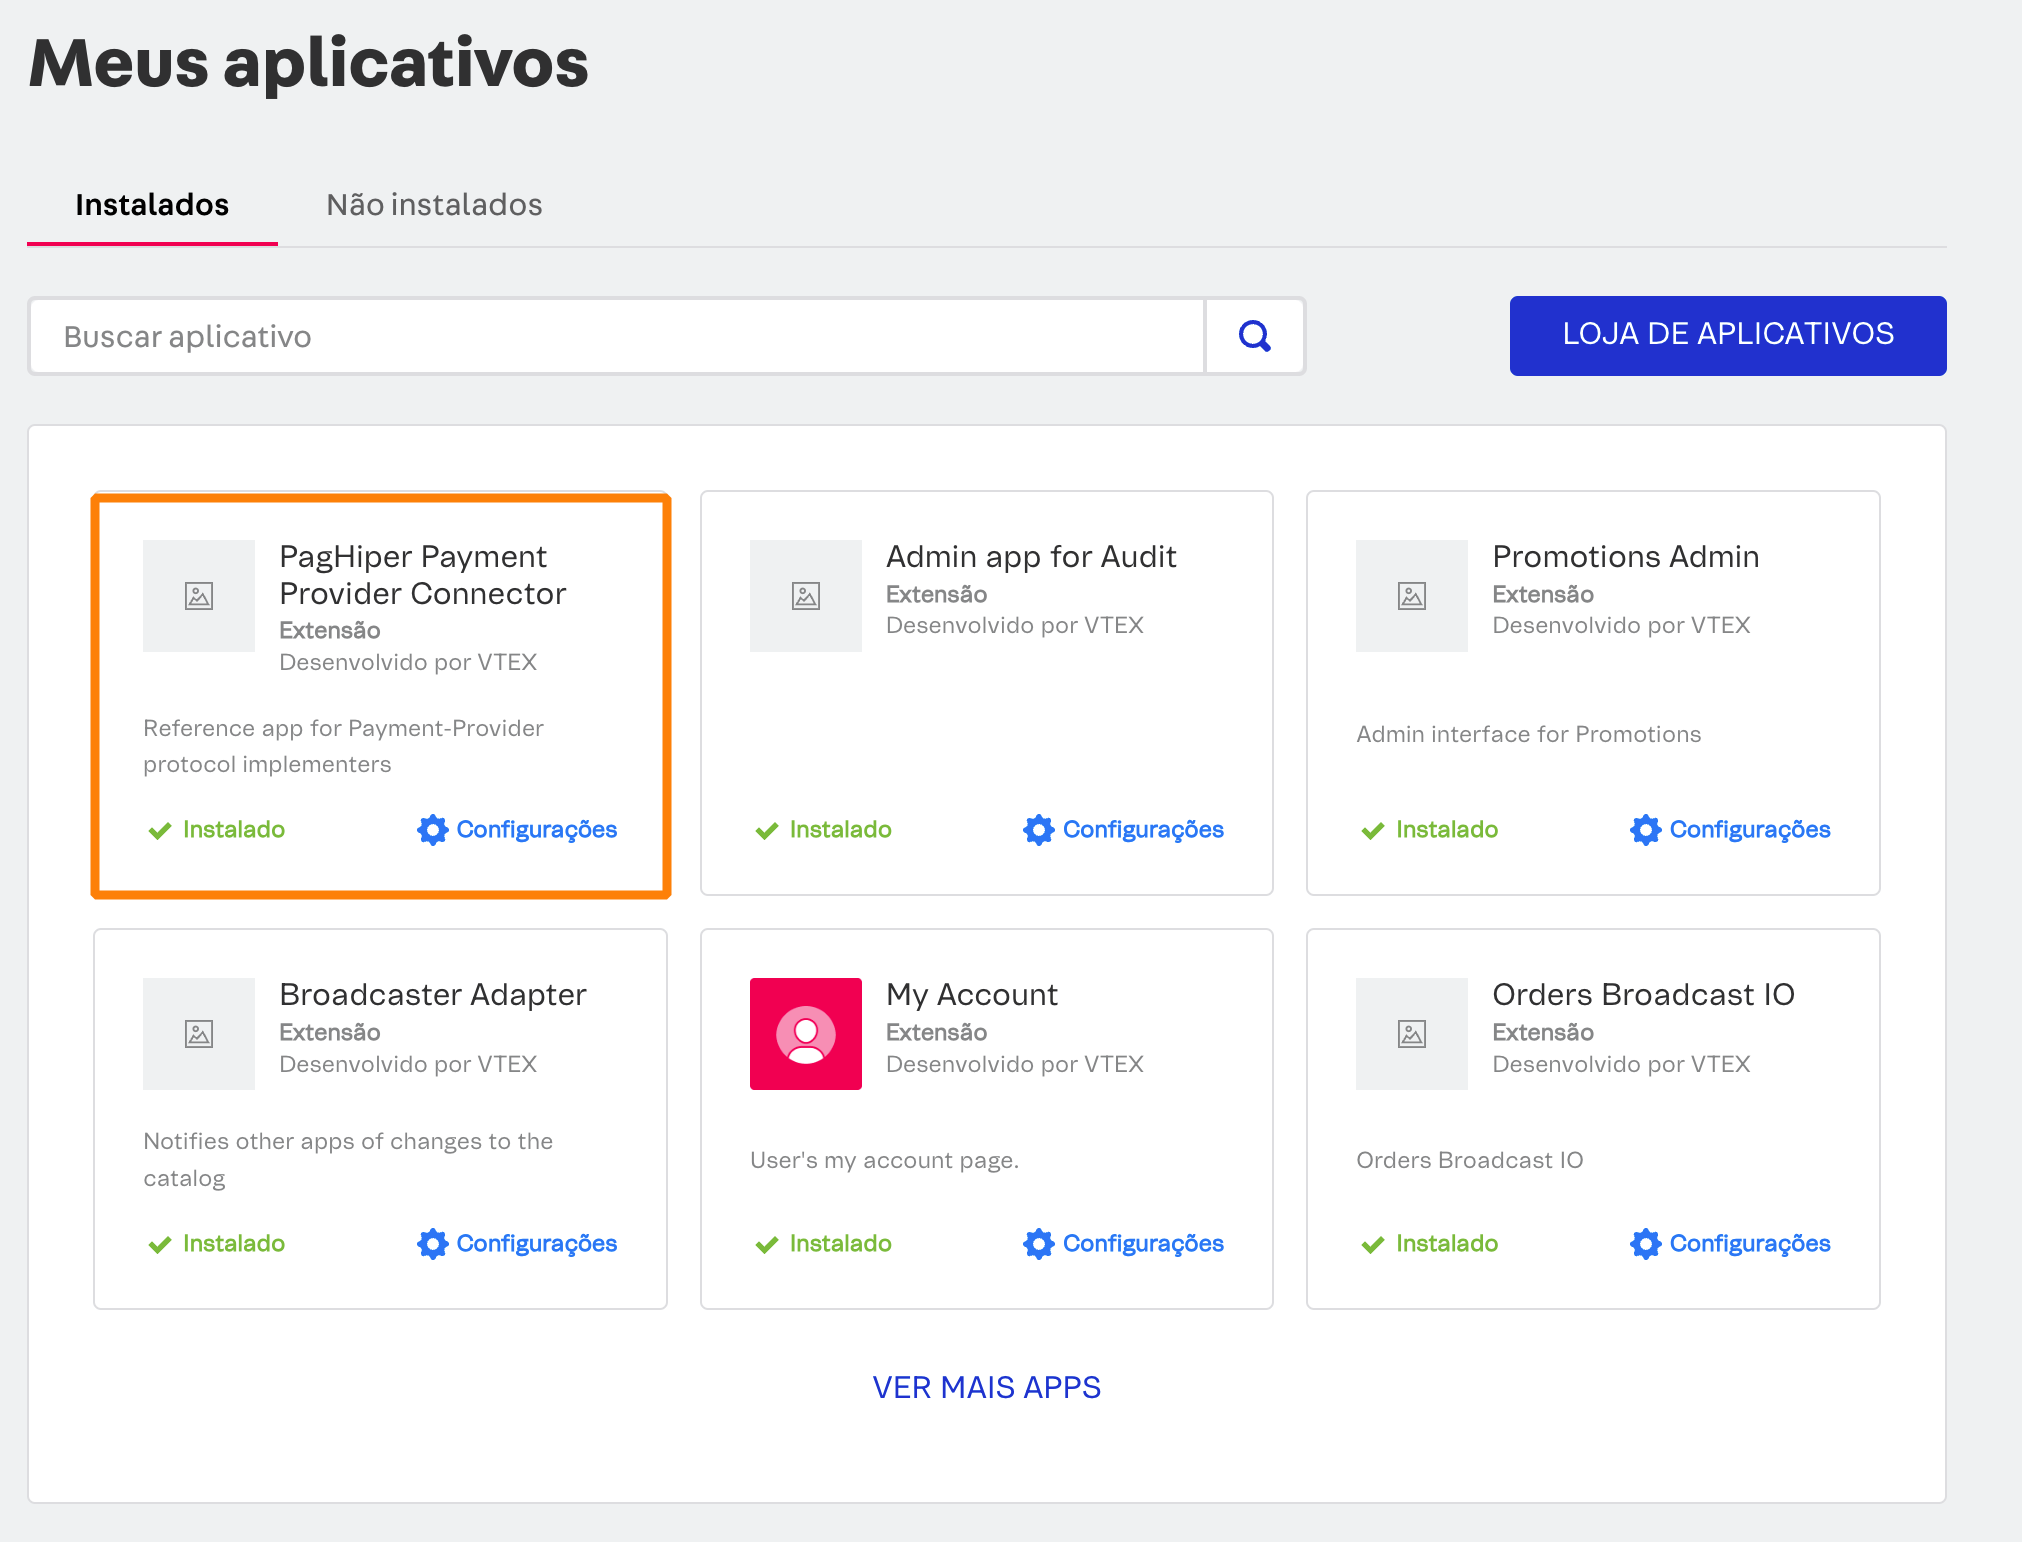Click PagHiper Payment Provider Connector title

(423, 575)
